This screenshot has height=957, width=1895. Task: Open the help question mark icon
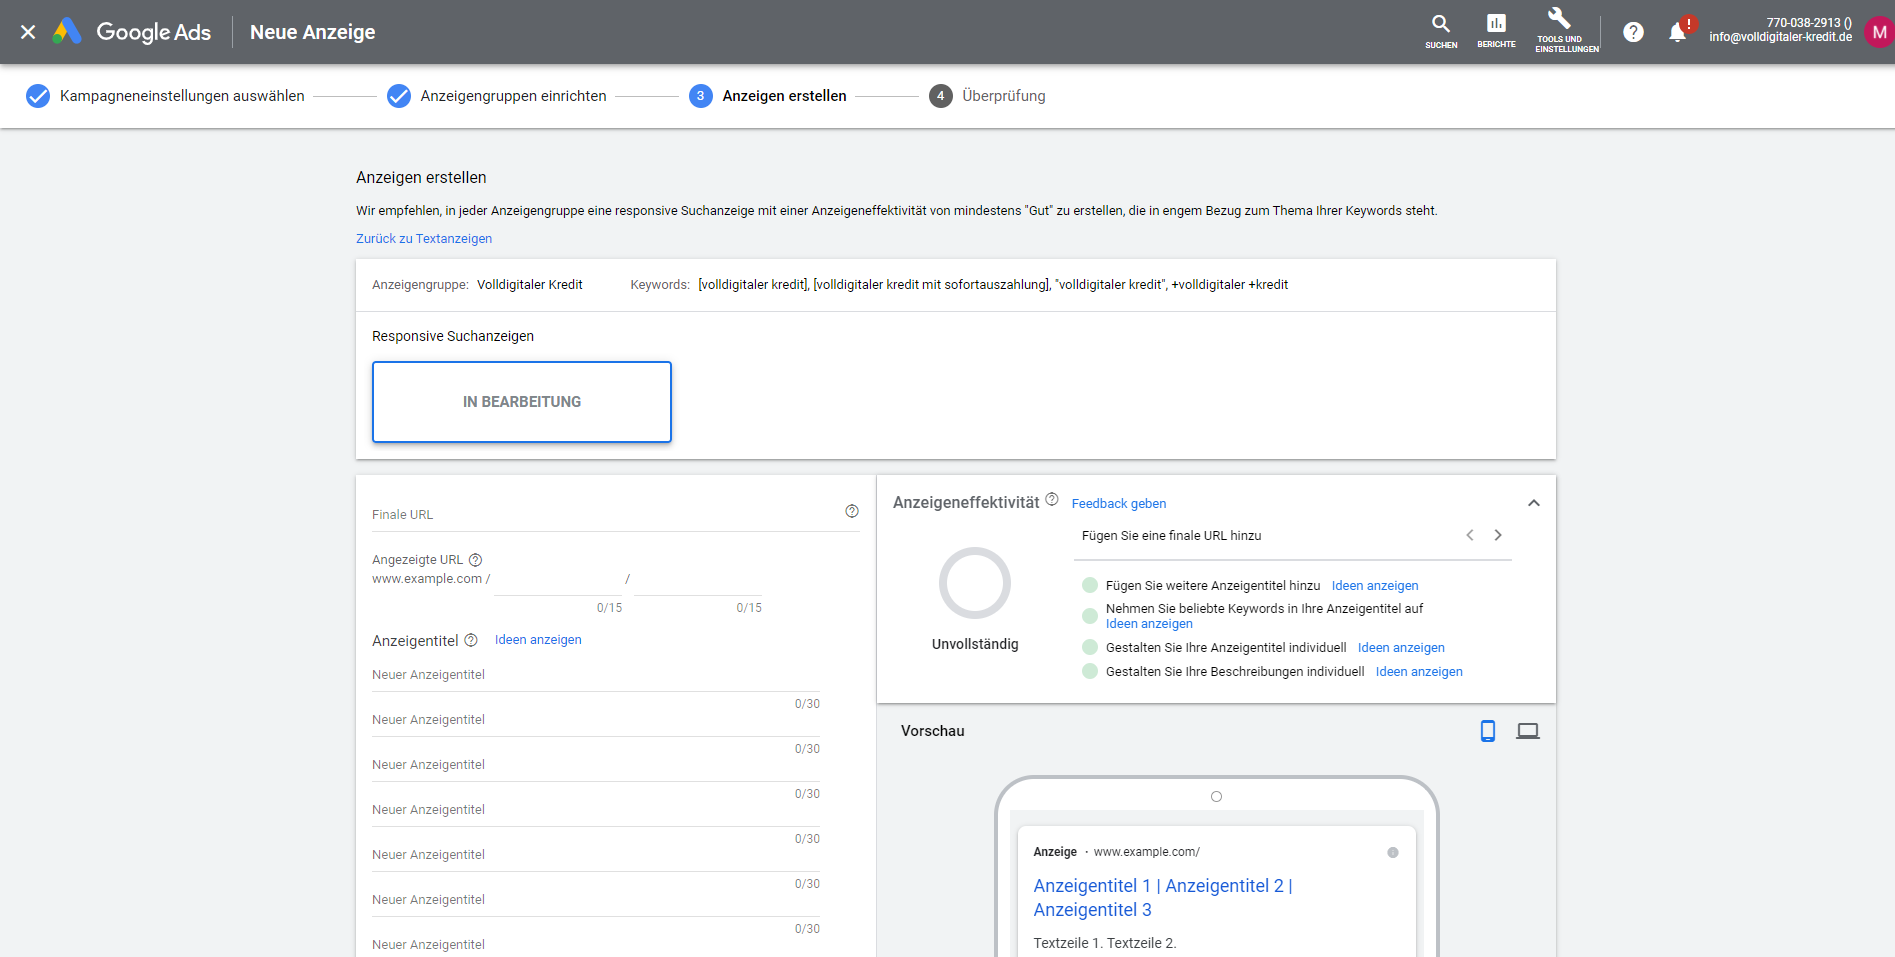click(1633, 32)
